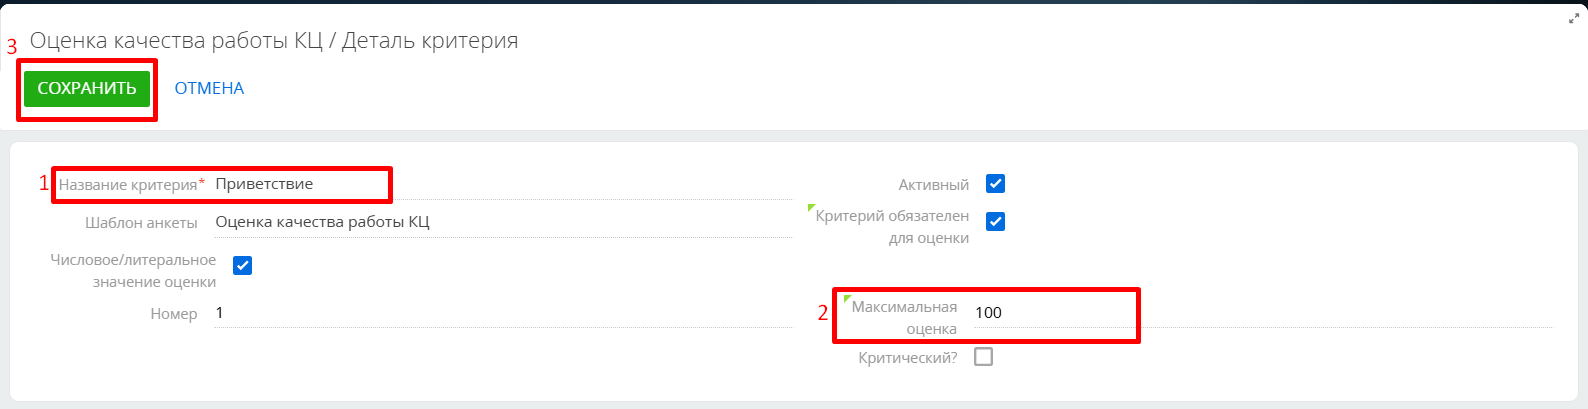This screenshot has height=409, width=1588.
Task: Click green hint corner beside Максимальная оценка
Action: [x=848, y=299]
